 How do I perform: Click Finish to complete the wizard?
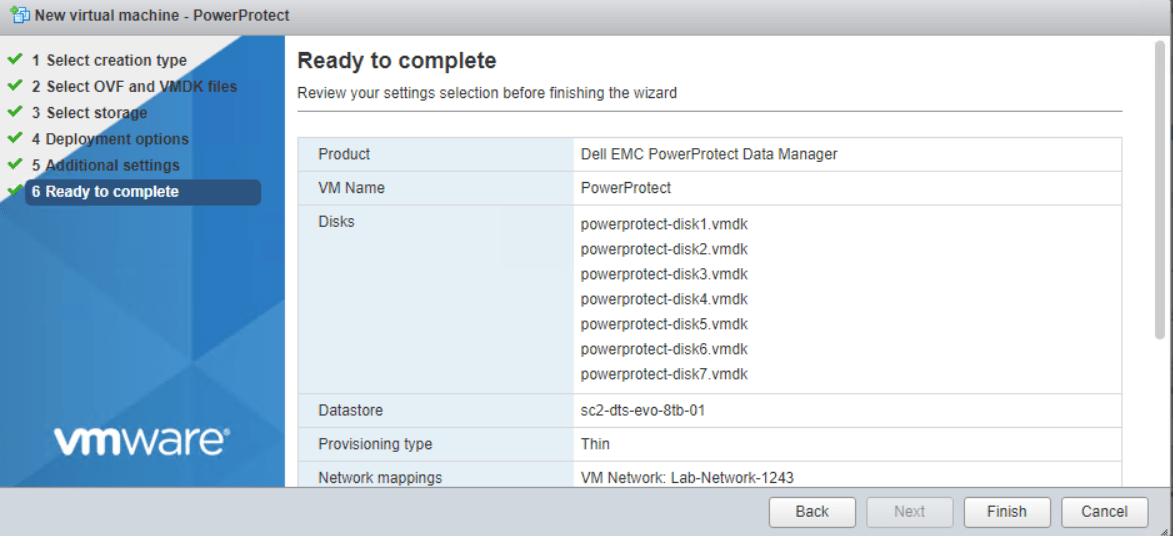(x=1006, y=511)
